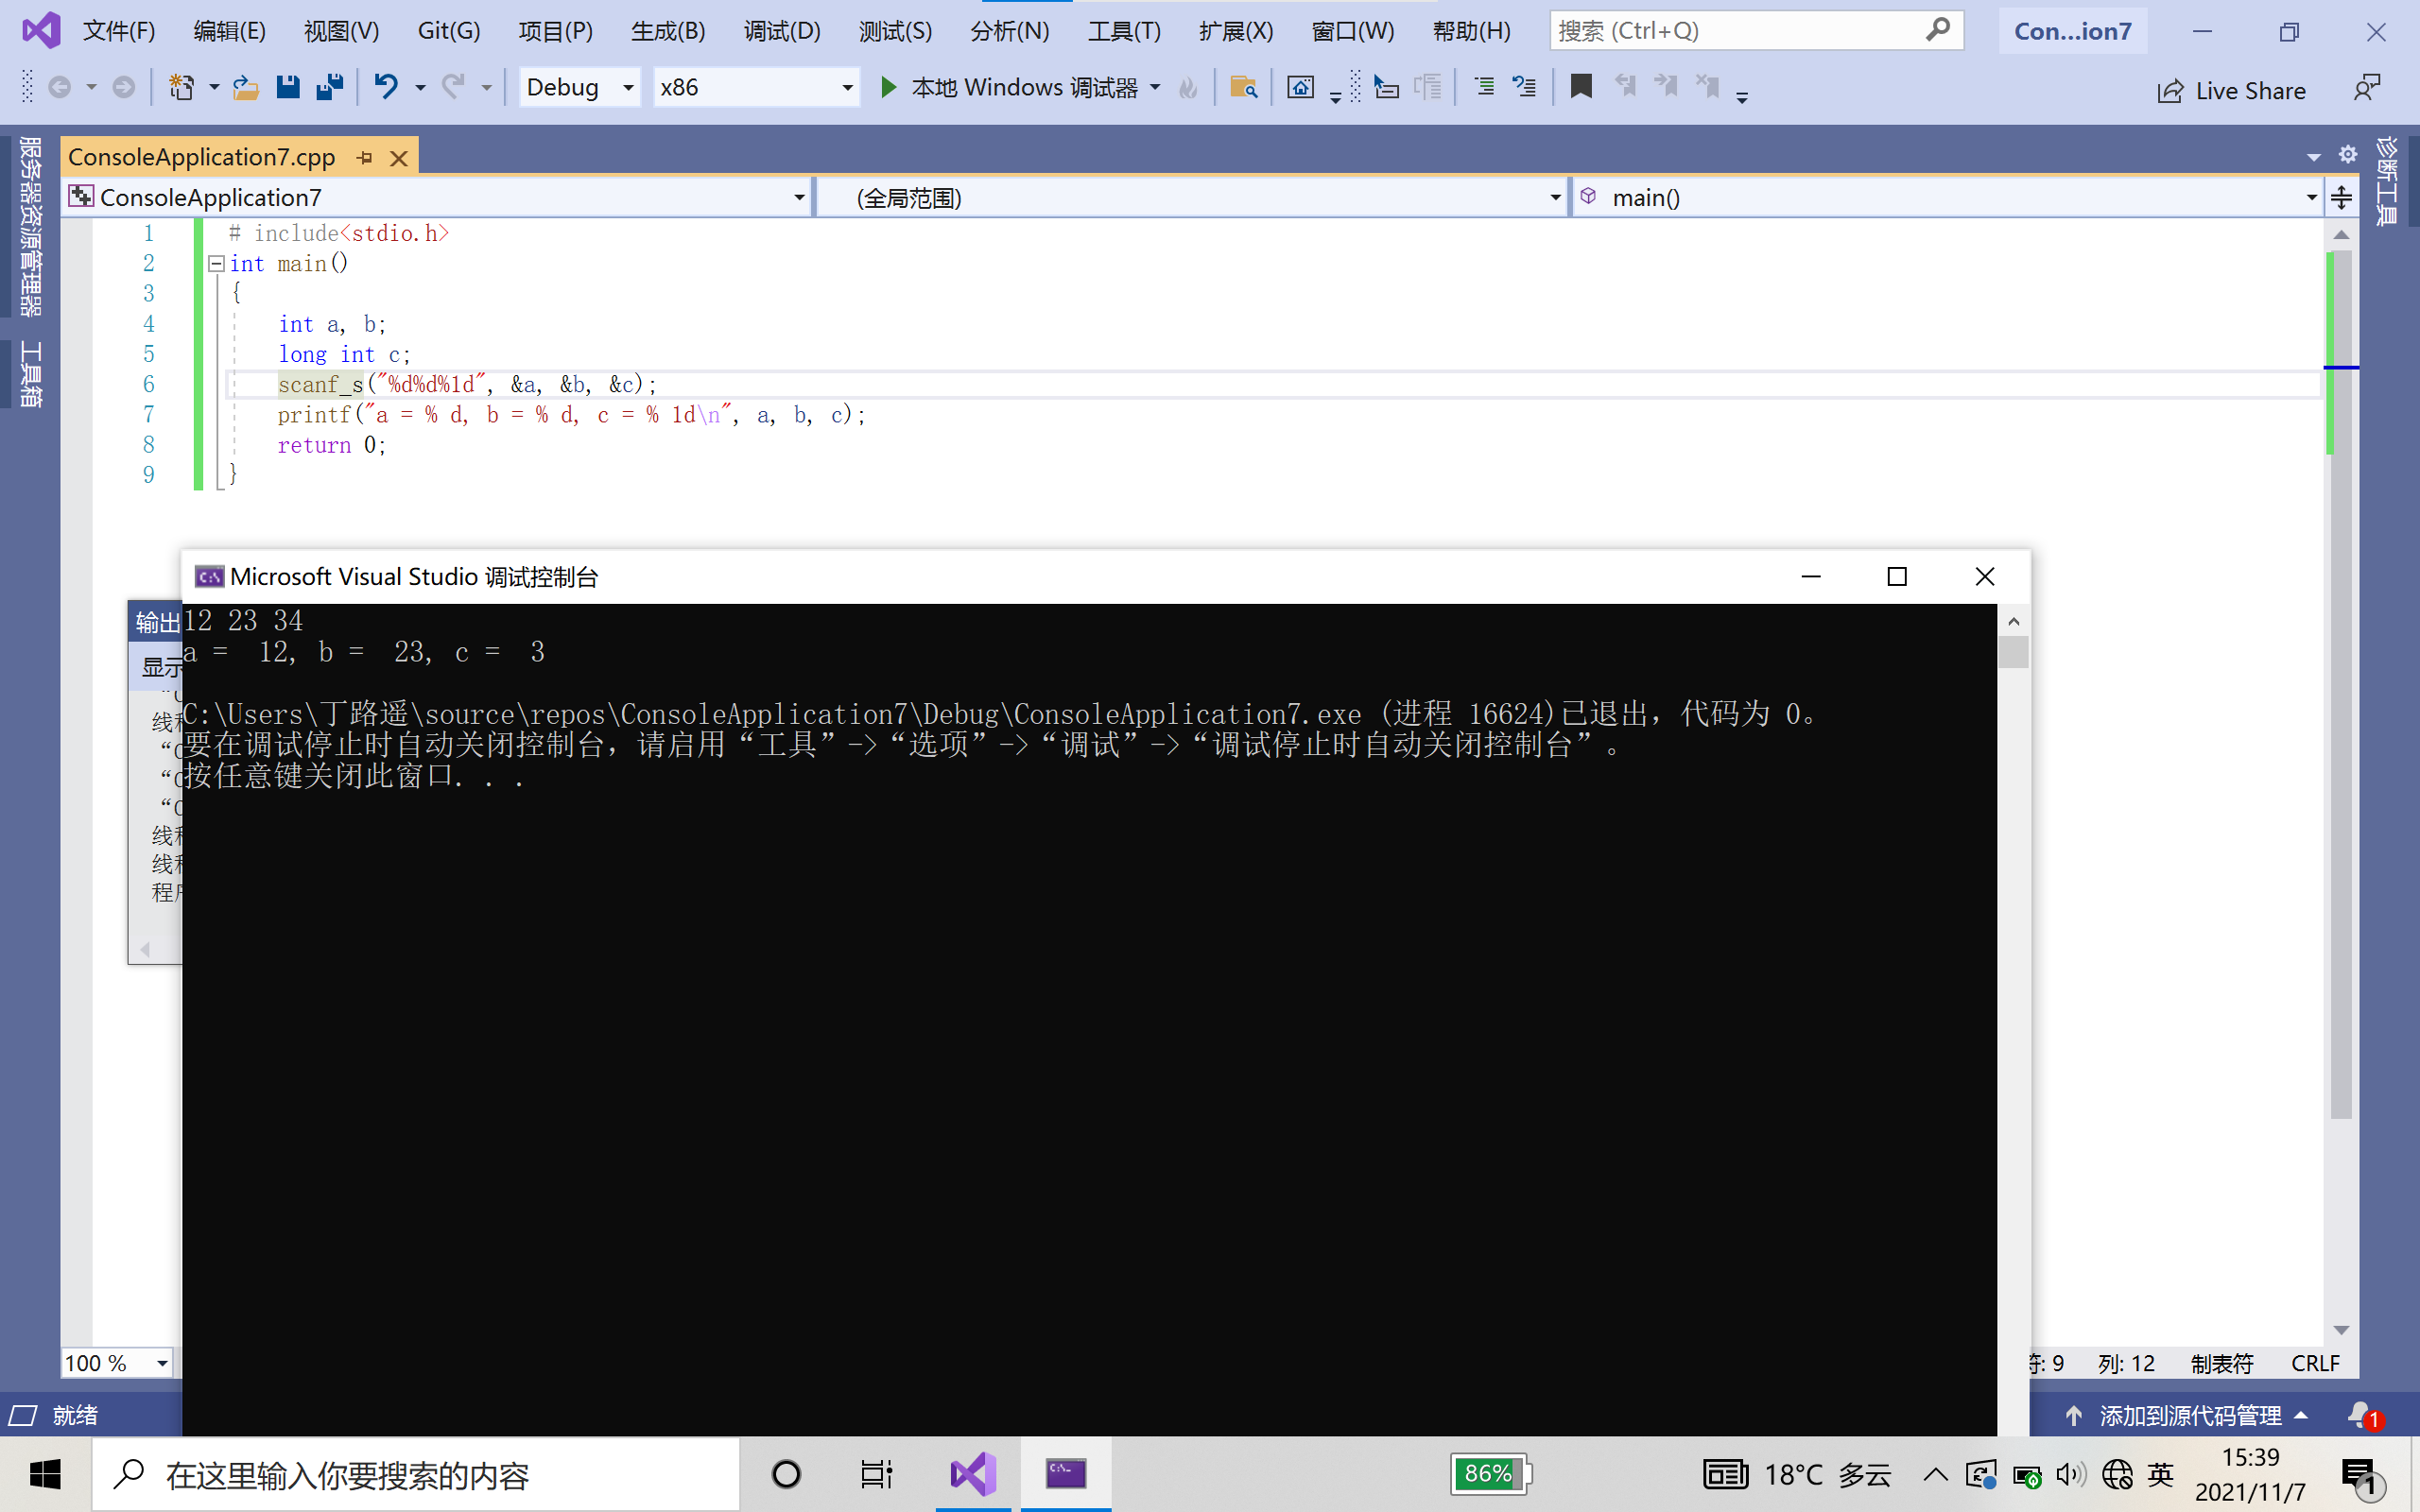
Task: Click the console window scrollbar up arrow
Action: (x=2014, y=621)
